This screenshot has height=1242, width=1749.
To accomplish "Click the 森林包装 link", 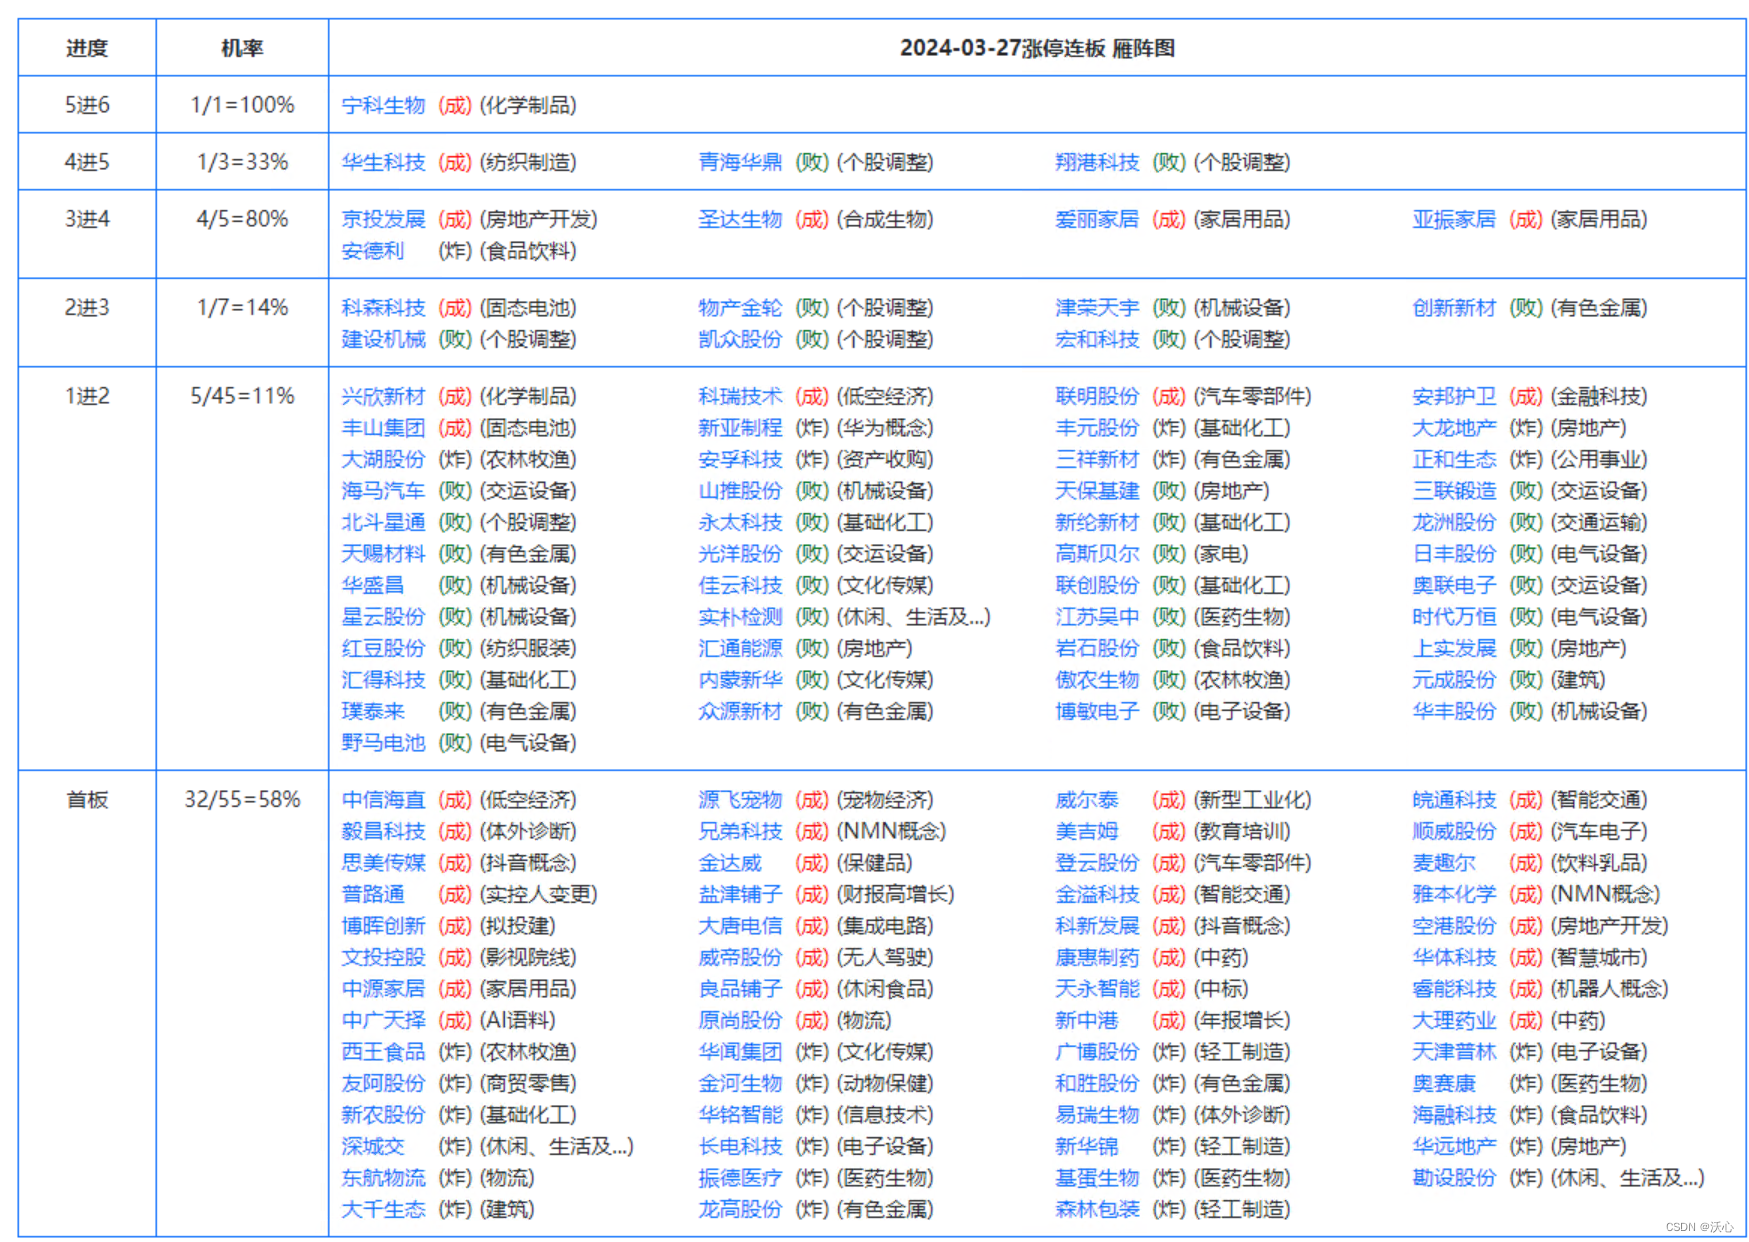I will [1097, 1210].
